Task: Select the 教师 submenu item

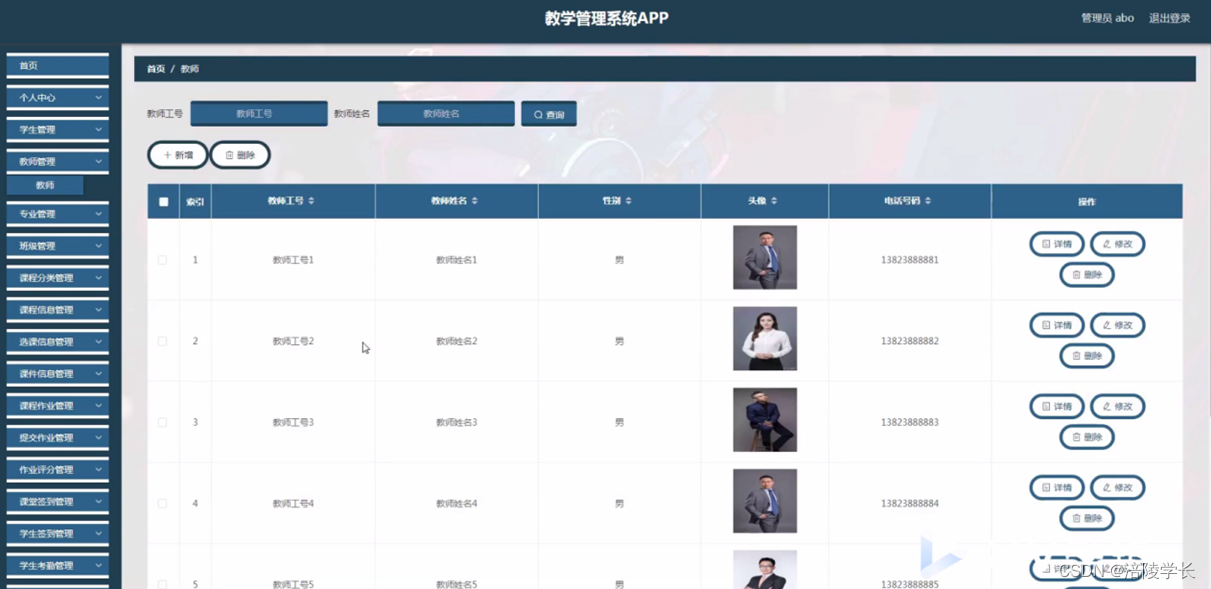Action: point(45,185)
